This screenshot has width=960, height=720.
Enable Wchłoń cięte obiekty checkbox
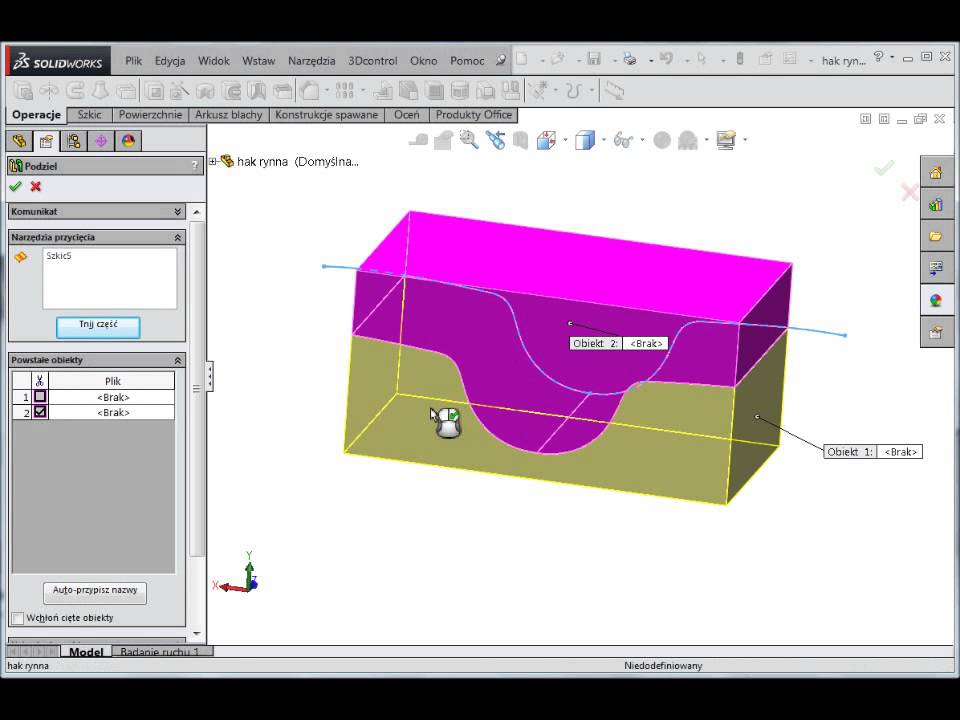tap(18, 618)
